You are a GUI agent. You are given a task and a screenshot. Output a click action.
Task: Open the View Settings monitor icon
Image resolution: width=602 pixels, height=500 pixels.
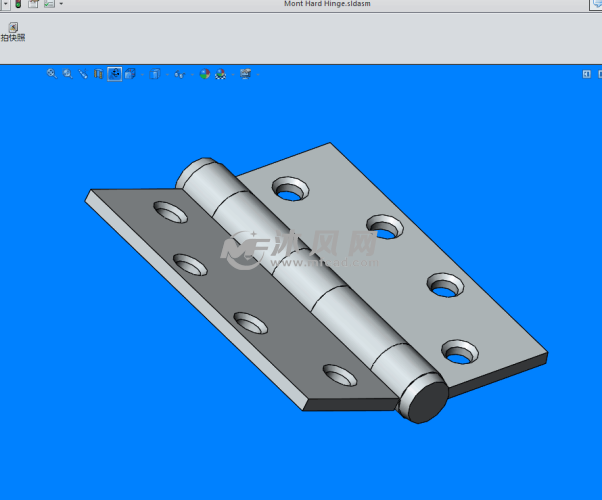(x=245, y=74)
